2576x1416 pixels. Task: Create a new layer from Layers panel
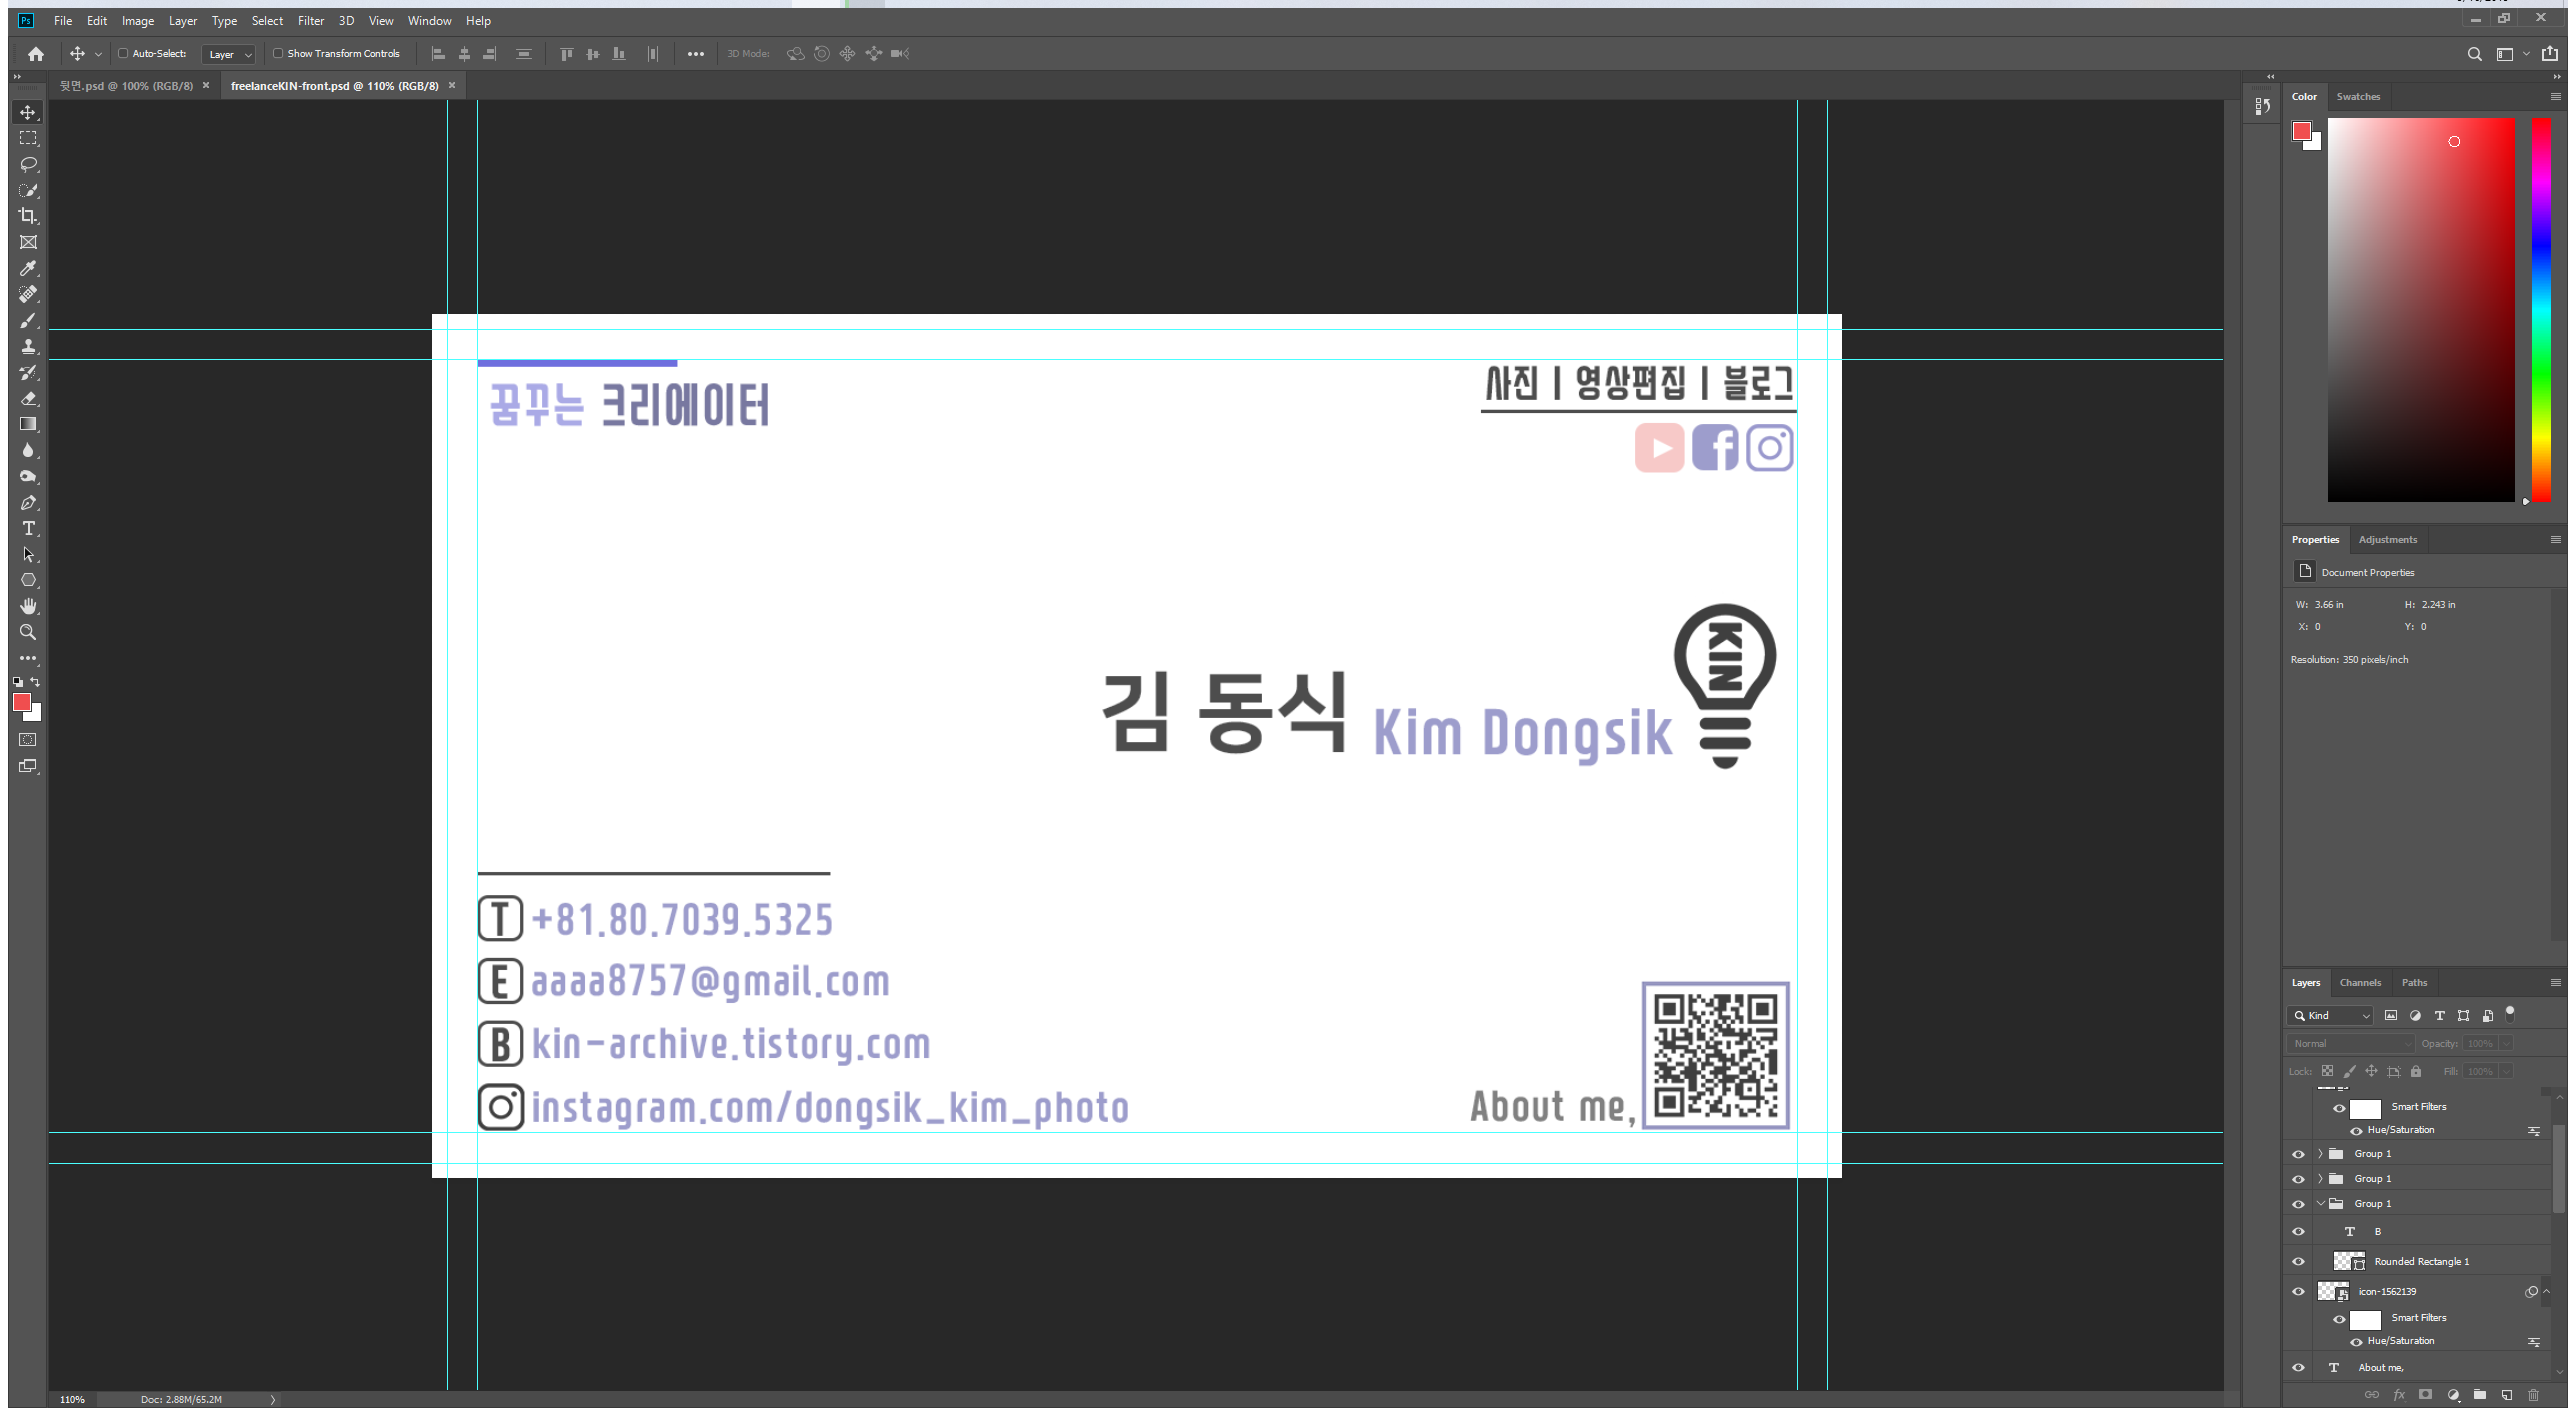click(2506, 1395)
